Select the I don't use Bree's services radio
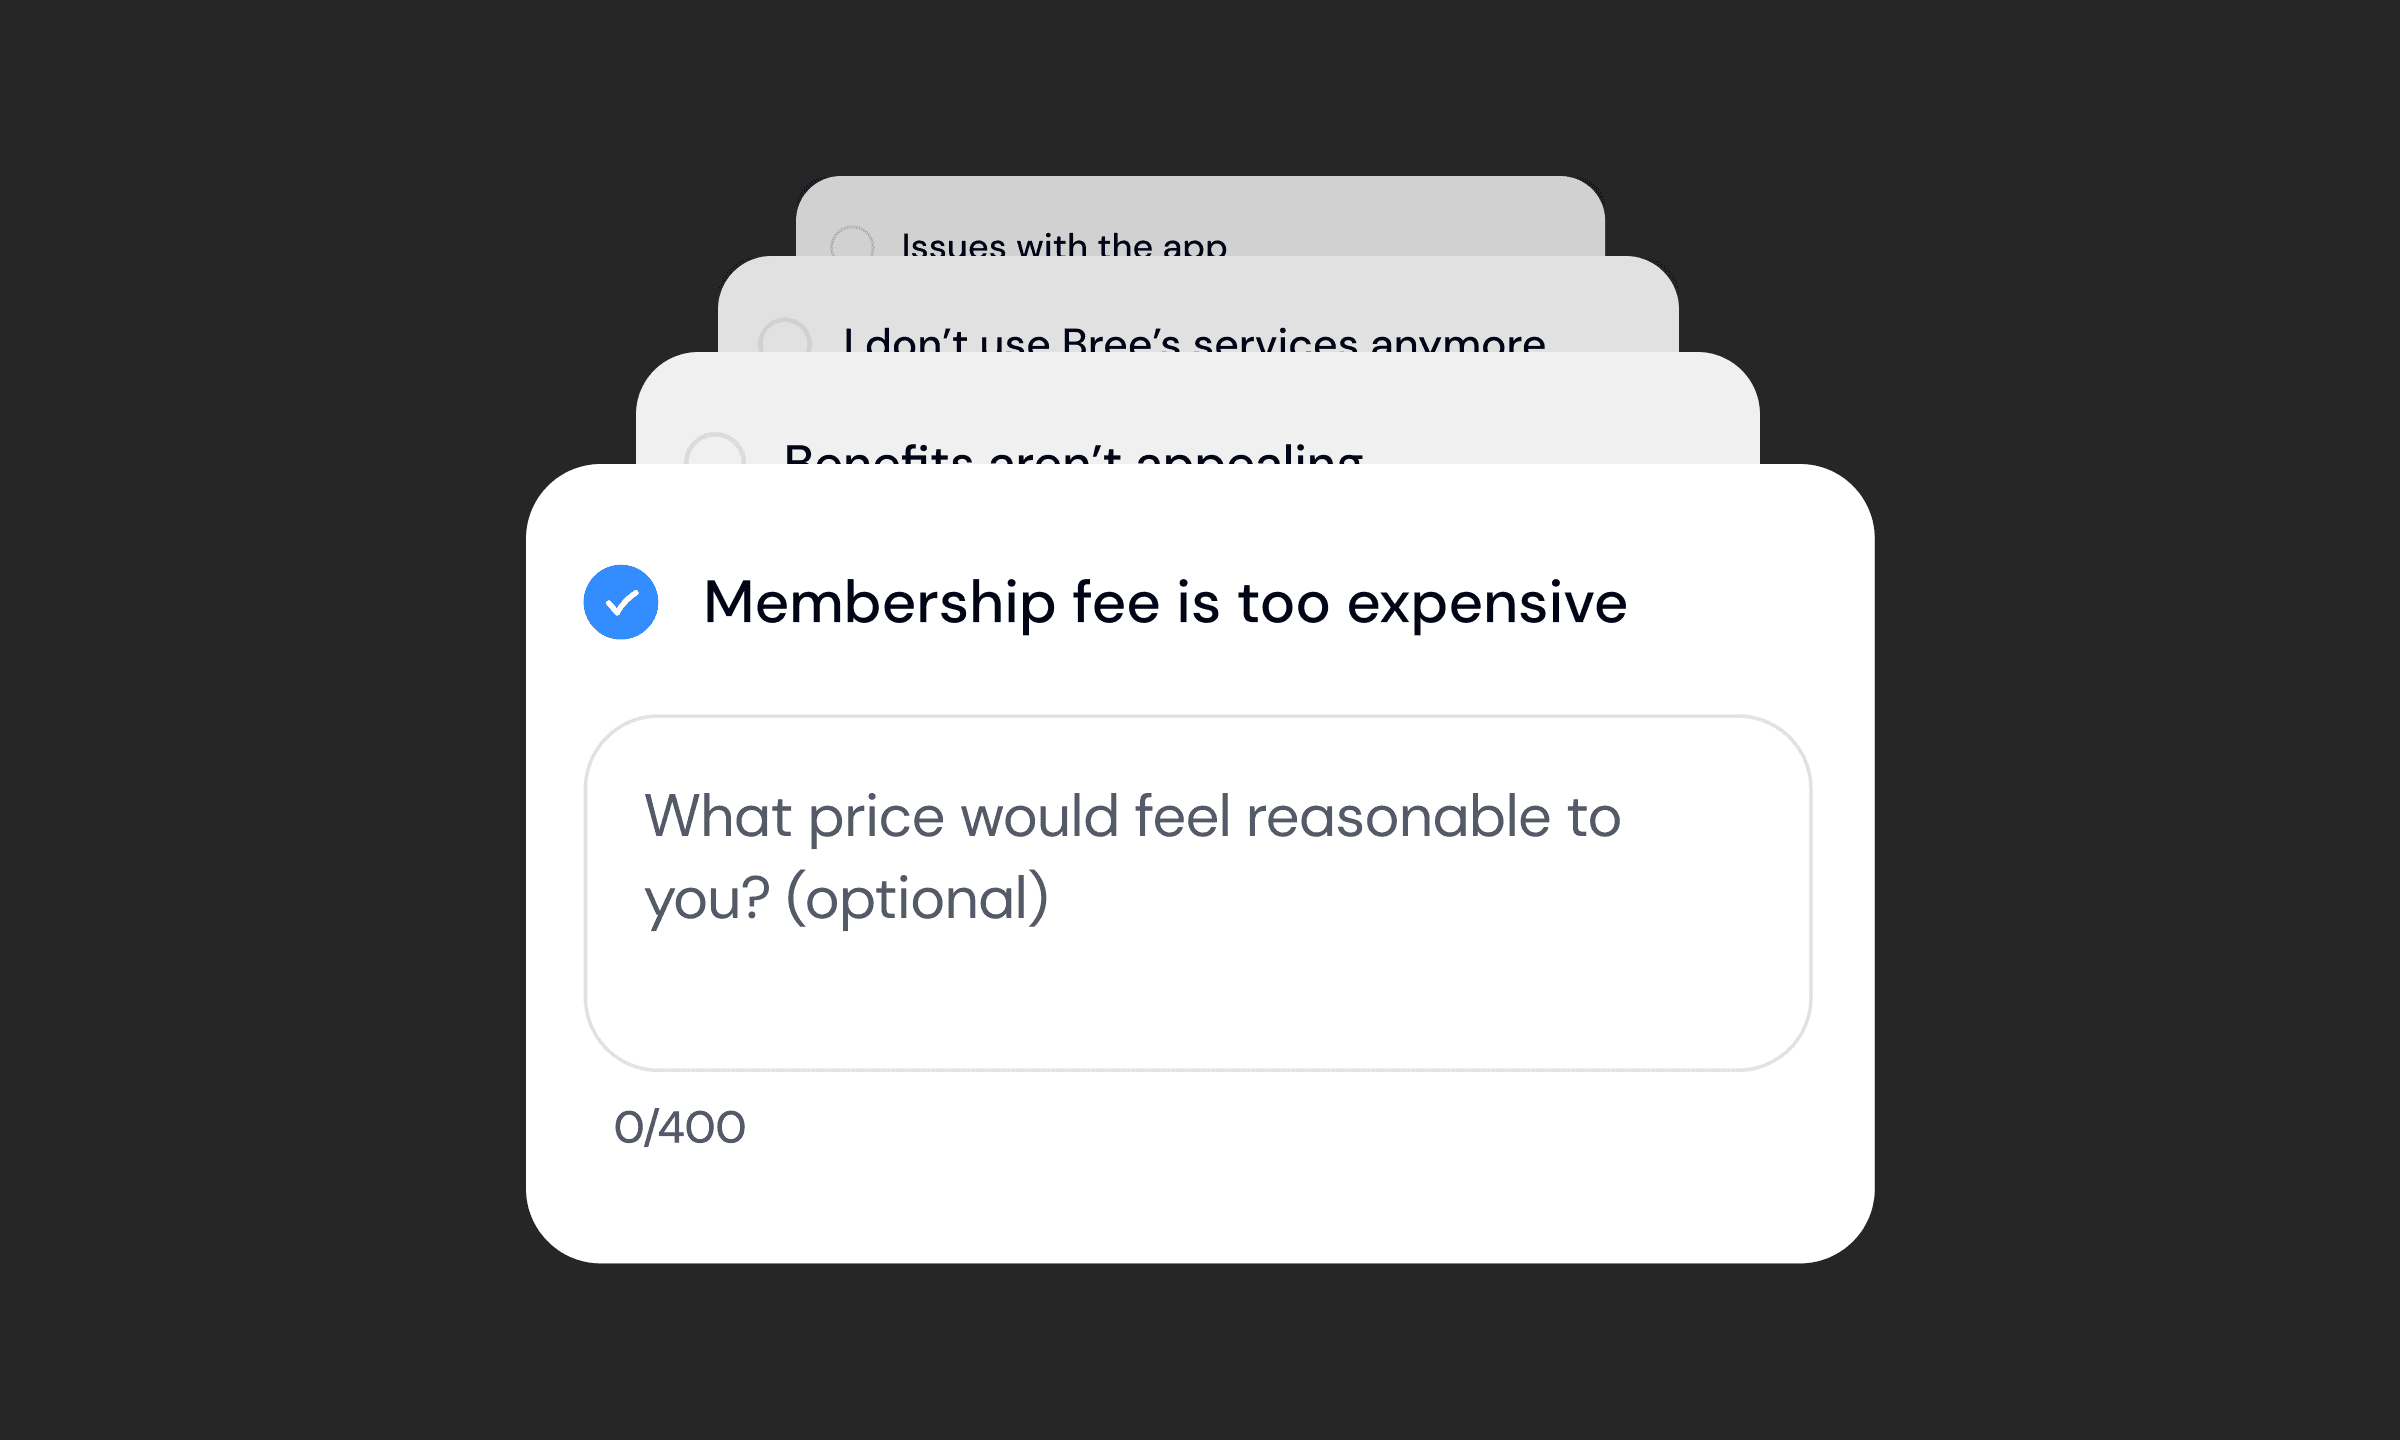The width and height of the screenshot is (2400, 1440). 785,336
